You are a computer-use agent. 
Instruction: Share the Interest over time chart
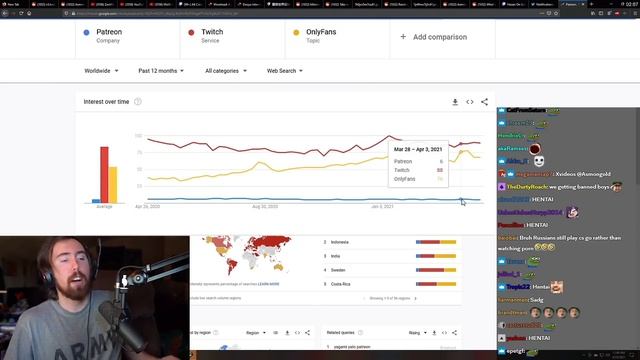(x=484, y=102)
